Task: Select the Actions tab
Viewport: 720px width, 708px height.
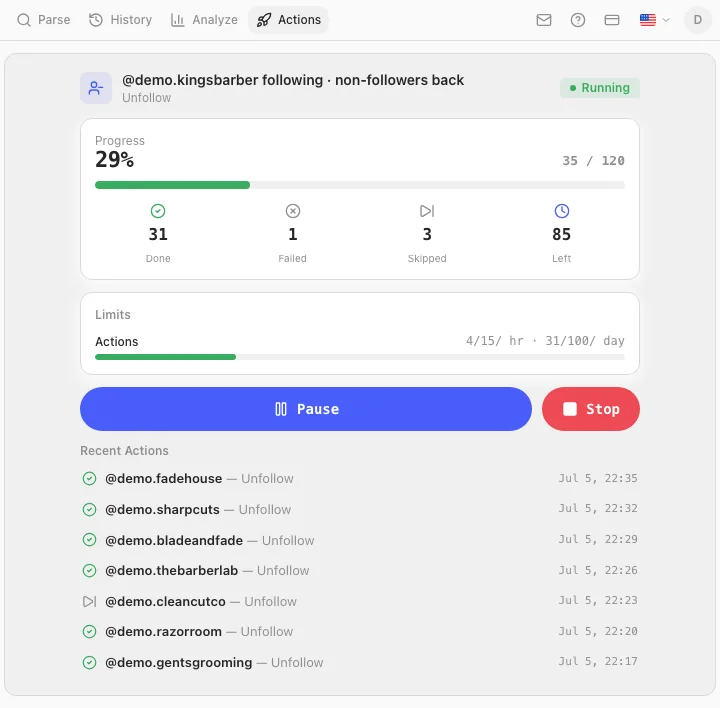Action: point(288,20)
